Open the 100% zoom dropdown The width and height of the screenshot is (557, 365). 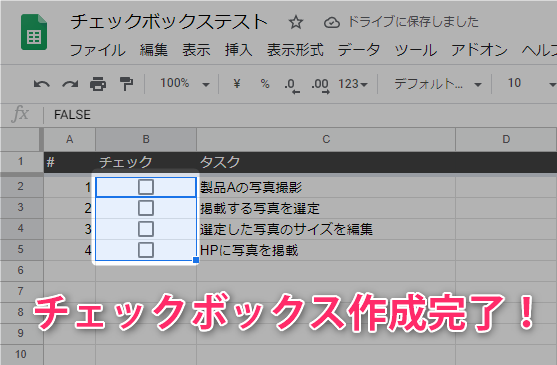point(185,84)
